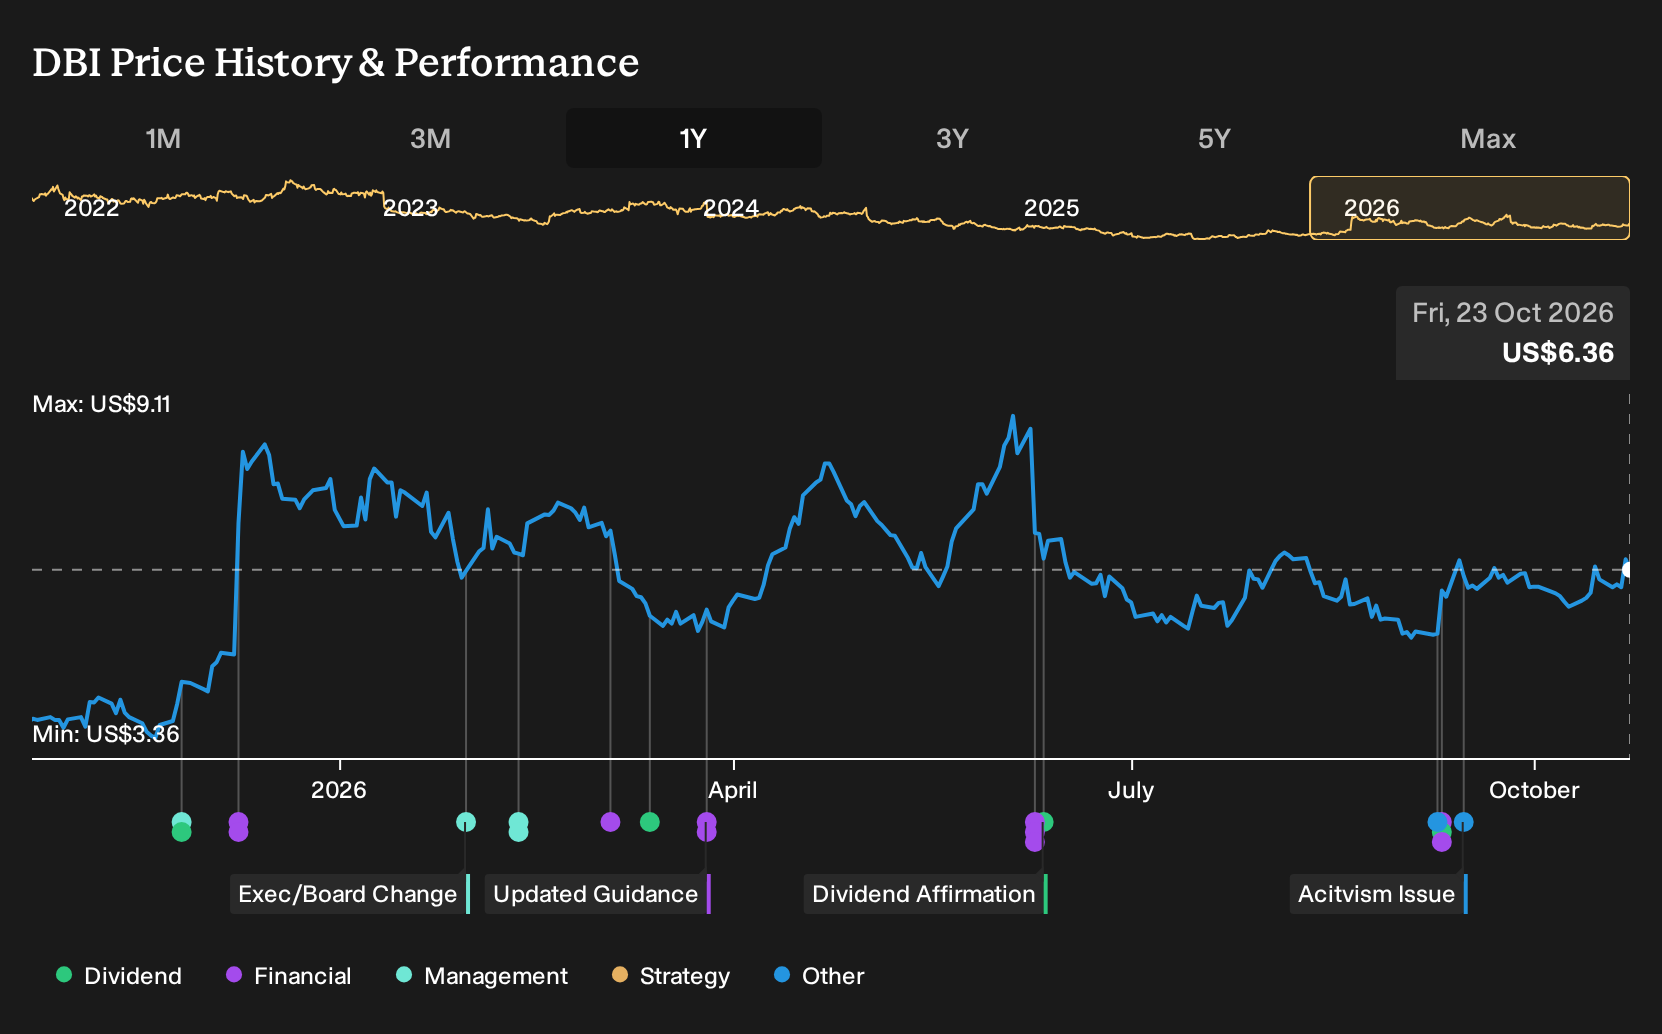Click the 'July' x-axis label

tap(1131, 790)
